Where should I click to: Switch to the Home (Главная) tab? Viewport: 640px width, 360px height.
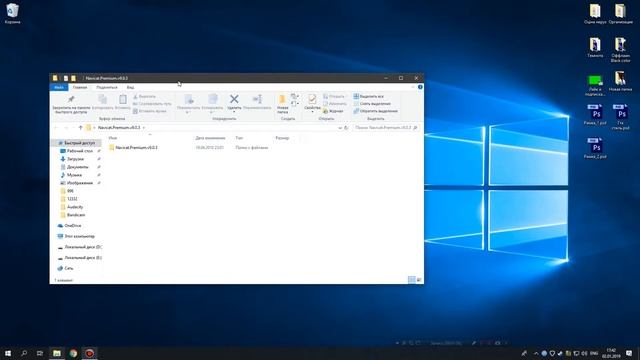[80, 87]
